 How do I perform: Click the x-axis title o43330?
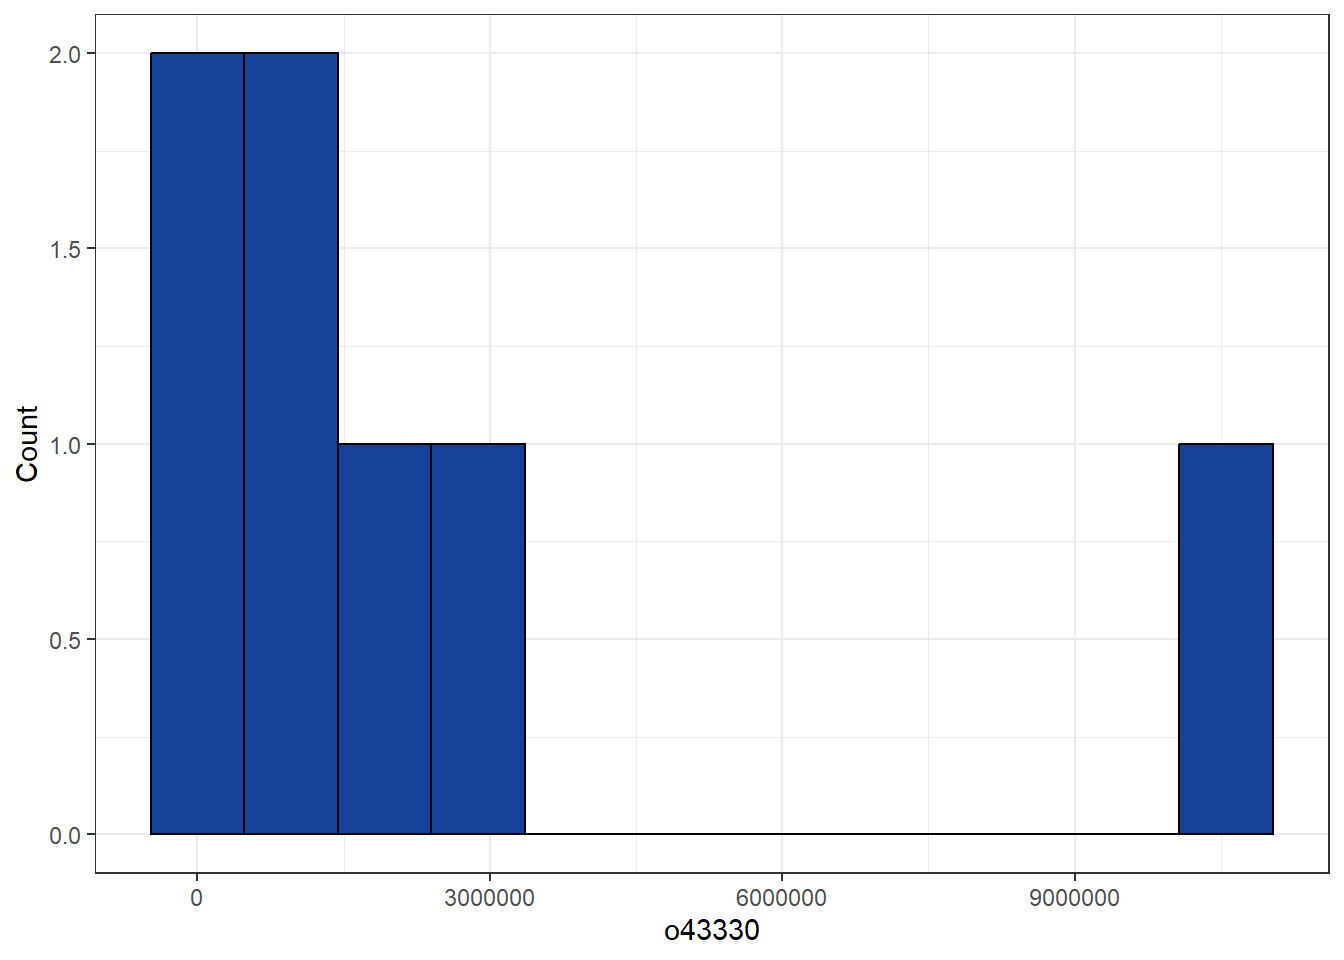(712, 931)
